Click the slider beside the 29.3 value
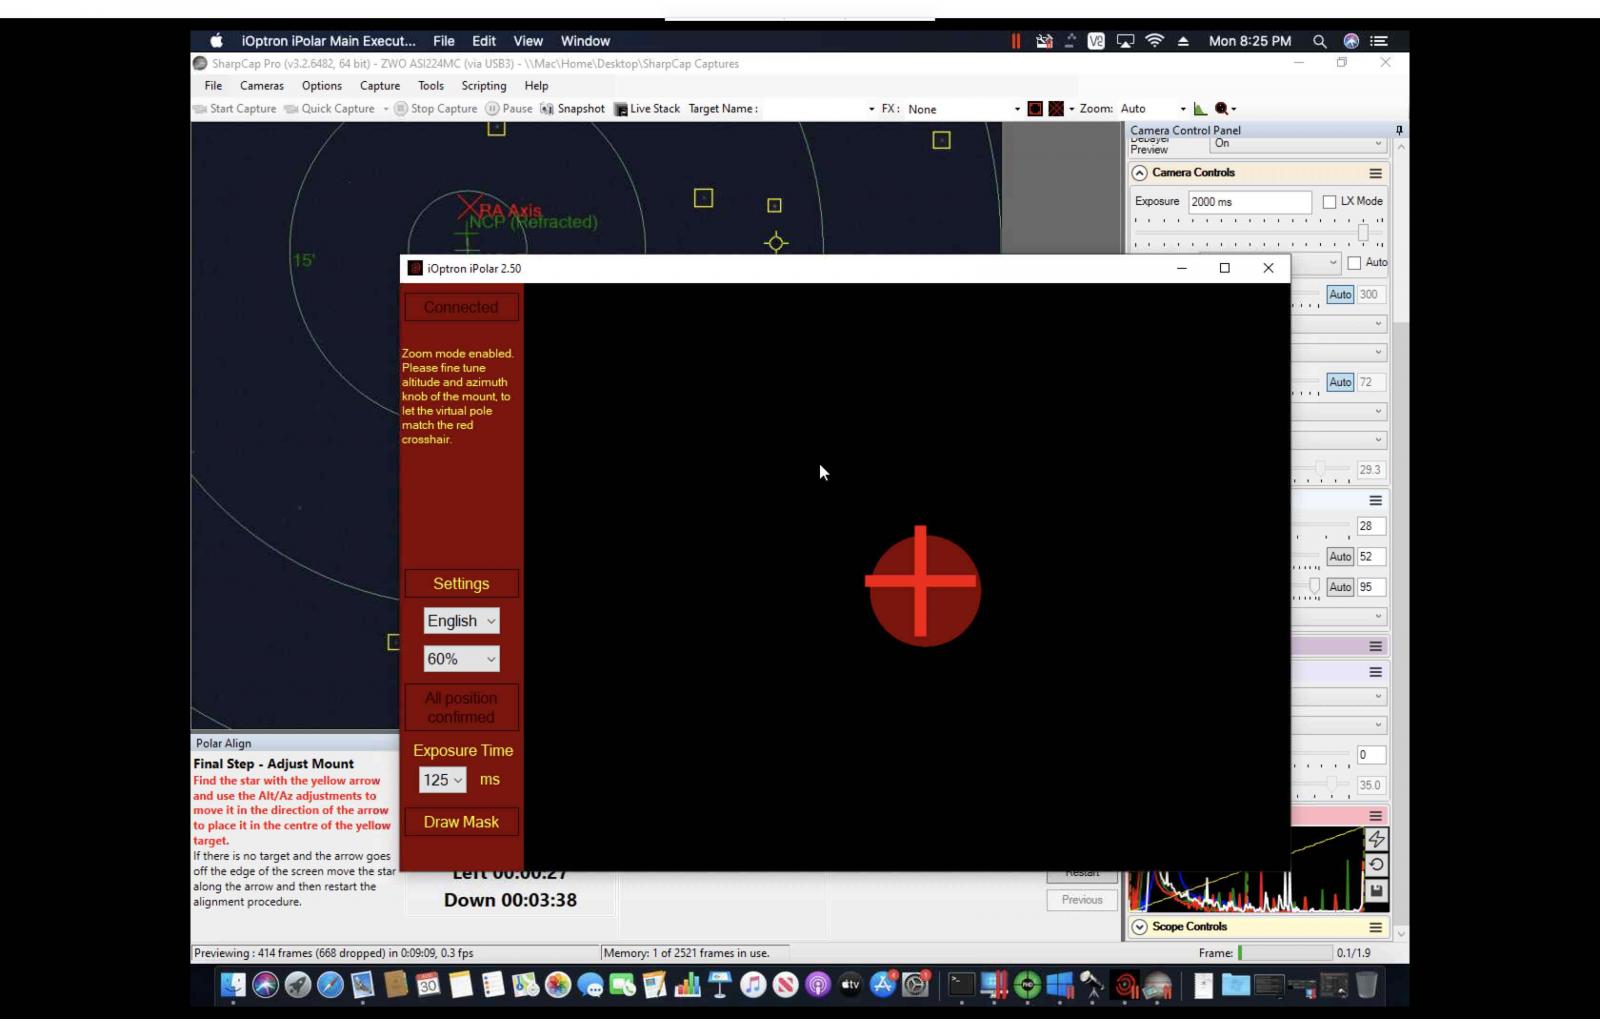 1321,469
